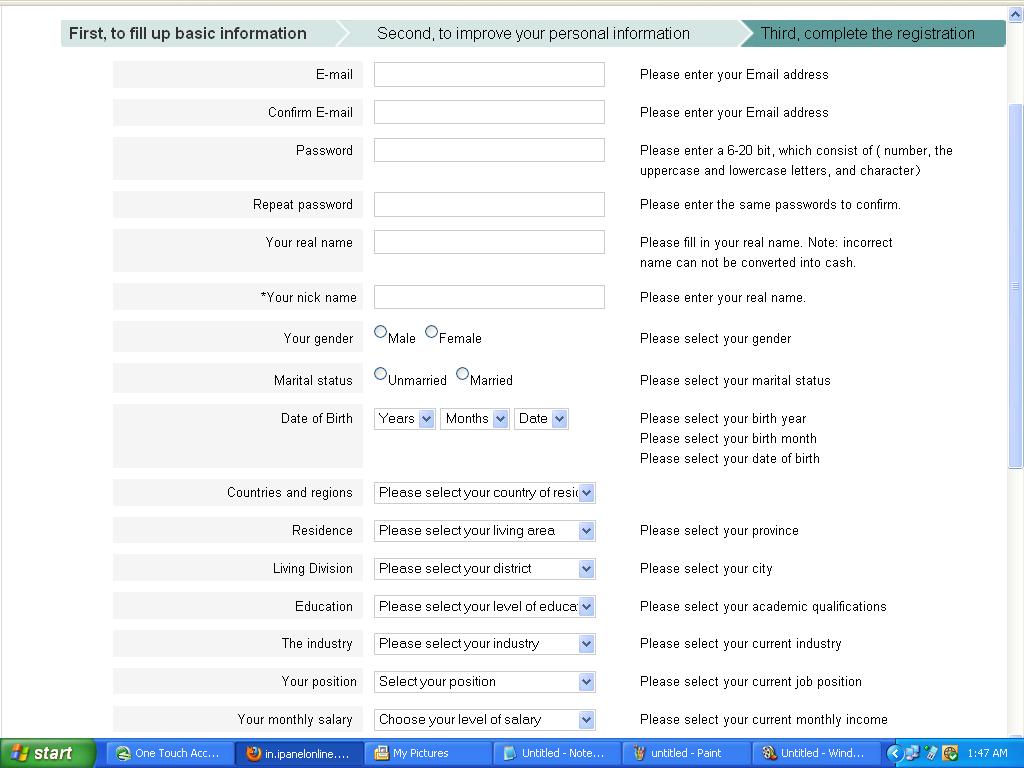
Task: Click the 1:47 AM taskbar clock
Action: coord(987,754)
